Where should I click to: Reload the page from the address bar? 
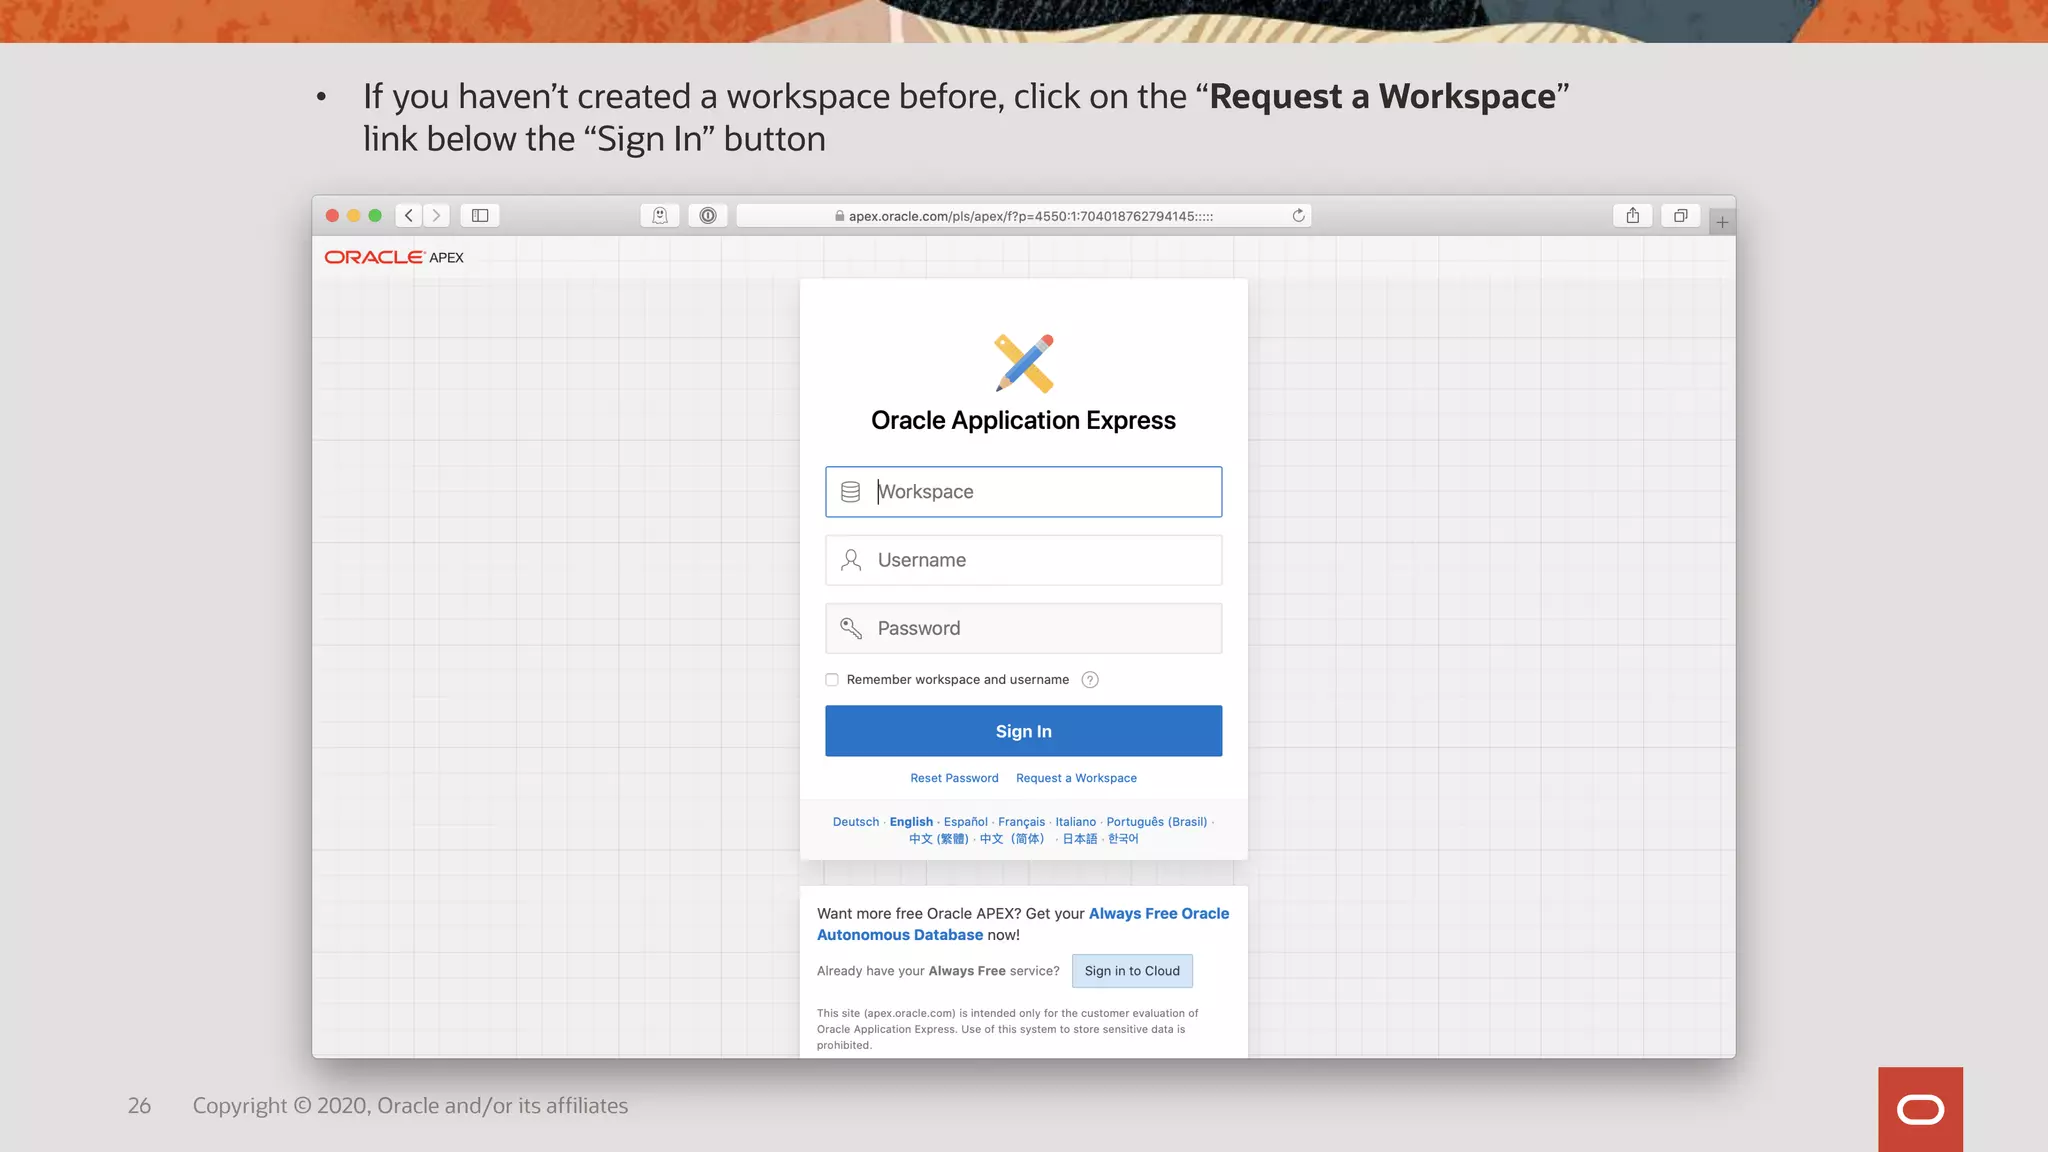[1298, 215]
